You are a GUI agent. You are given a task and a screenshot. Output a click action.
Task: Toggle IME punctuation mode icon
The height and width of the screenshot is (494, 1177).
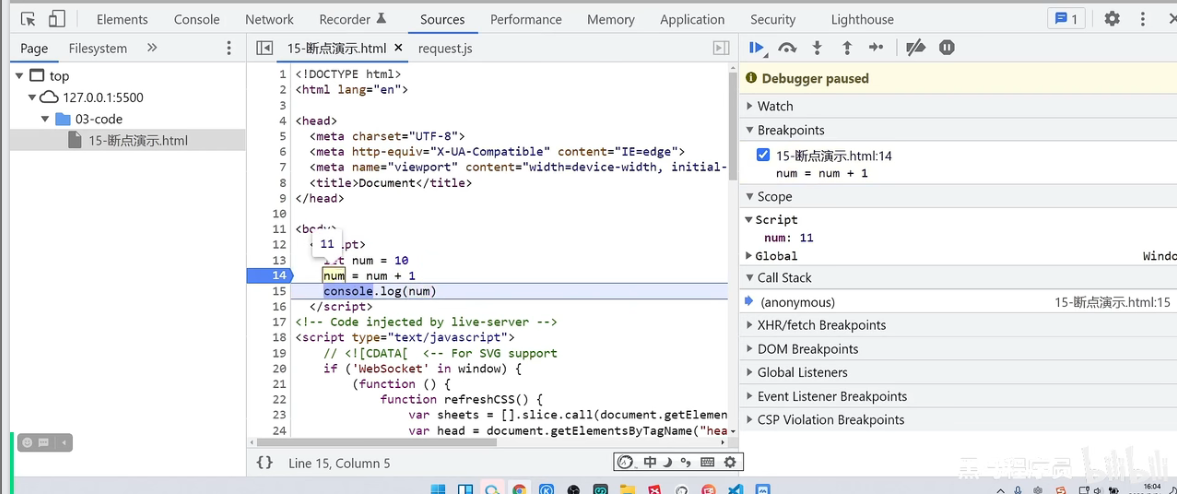685,462
